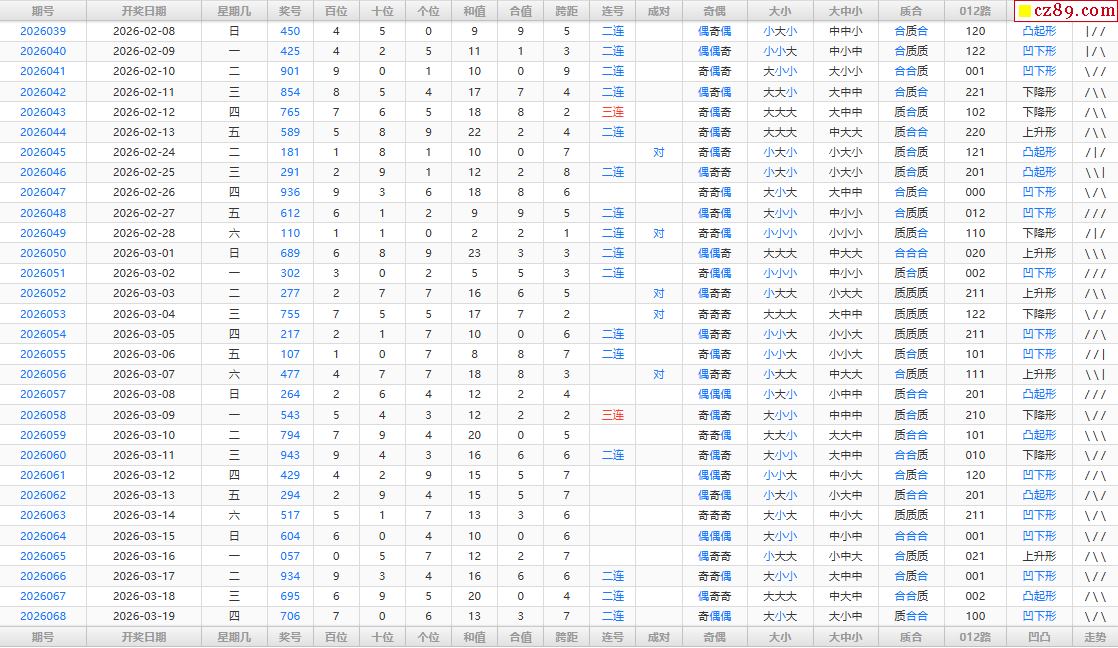The width and height of the screenshot is (1118, 648).
Task: Click the date cell 2026-02-24
Action: (x=144, y=152)
